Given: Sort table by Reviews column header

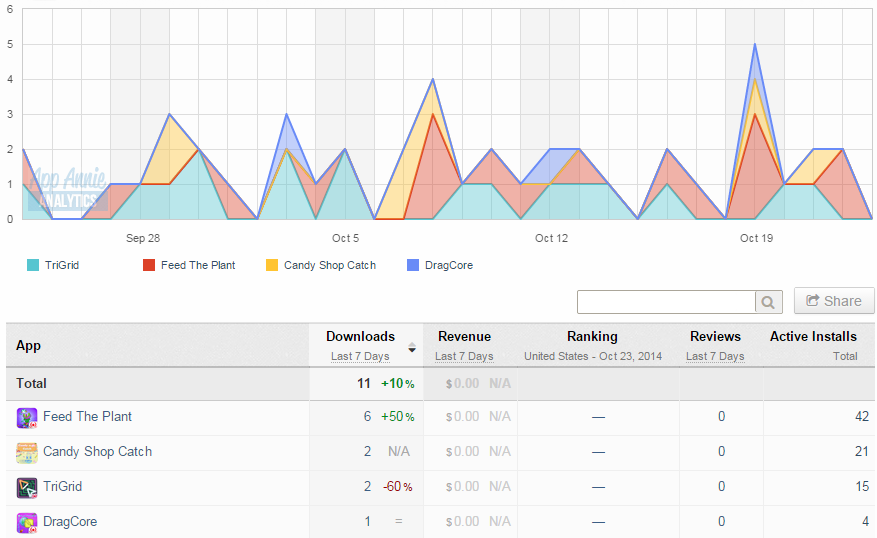Looking at the screenshot, I should [715, 336].
